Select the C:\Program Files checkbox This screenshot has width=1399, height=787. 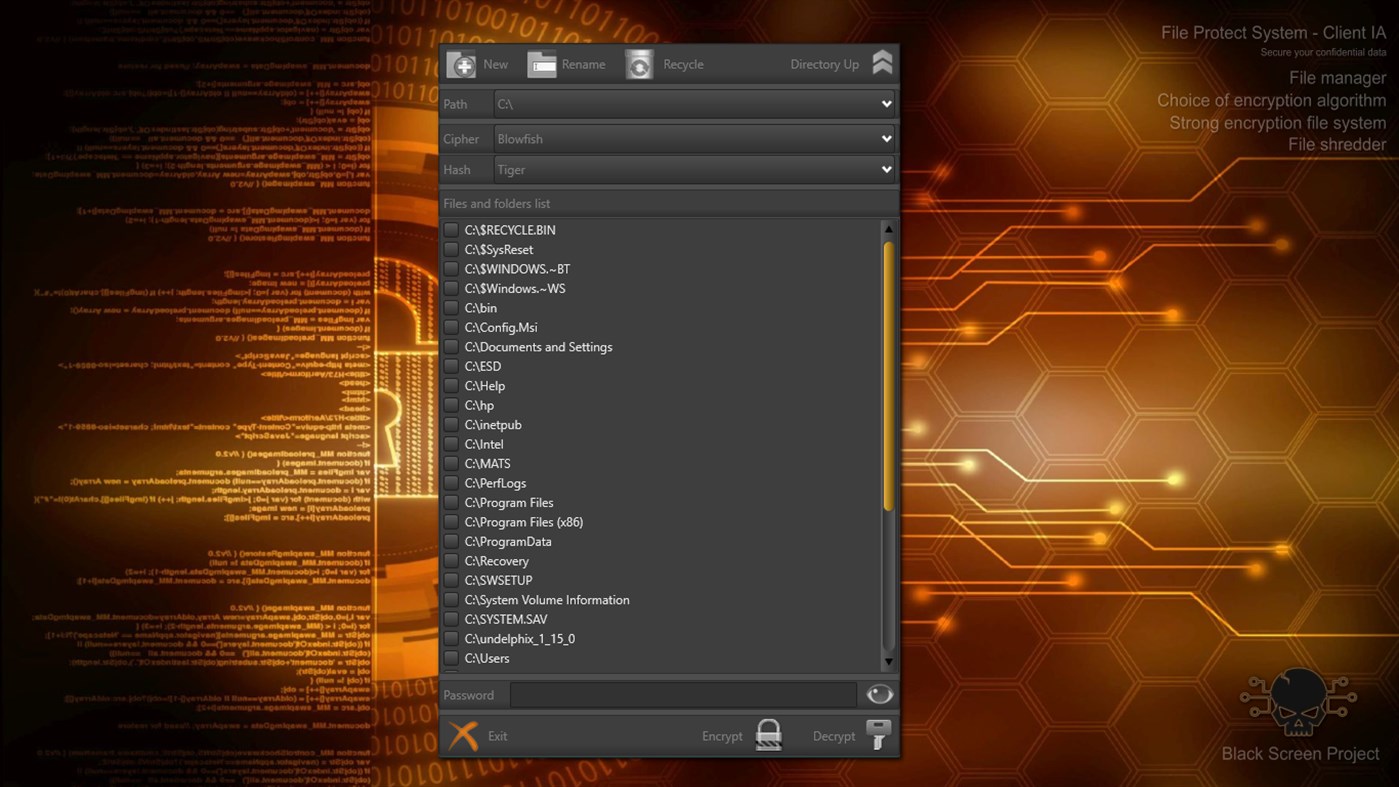click(x=451, y=502)
